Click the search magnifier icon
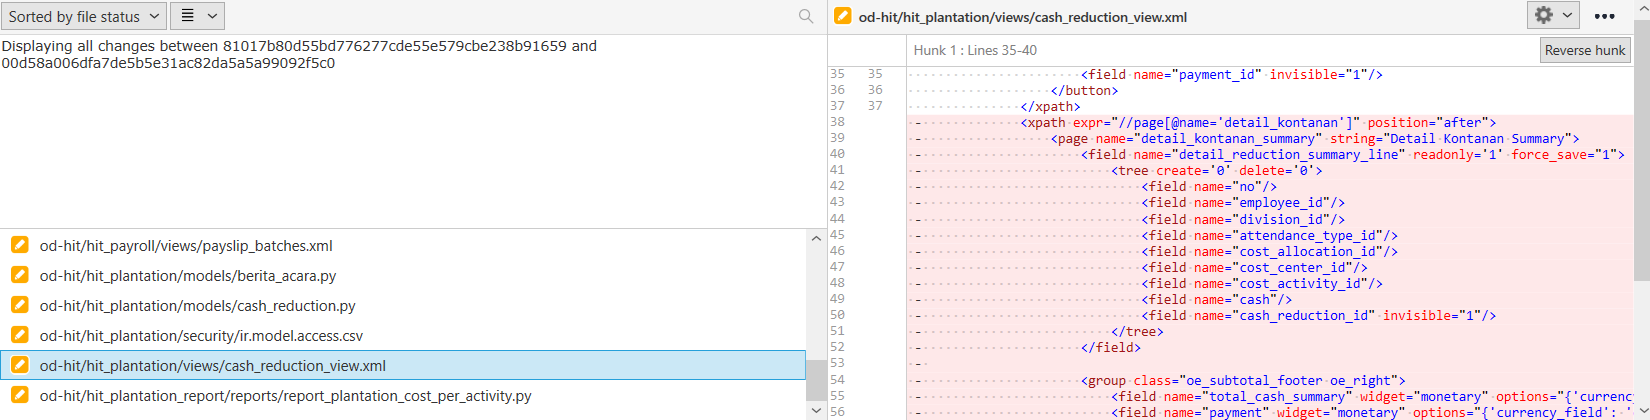Image resolution: width=1650 pixels, height=420 pixels. [806, 16]
